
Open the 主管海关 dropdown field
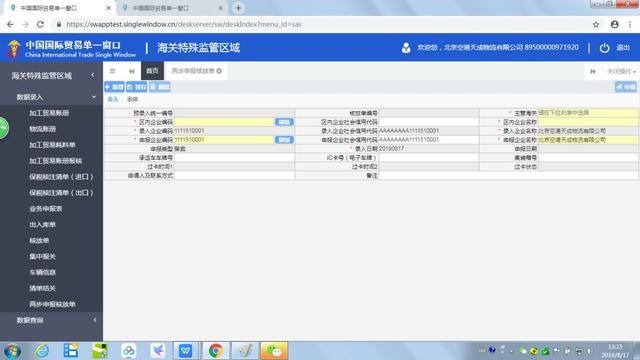coord(588,113)
